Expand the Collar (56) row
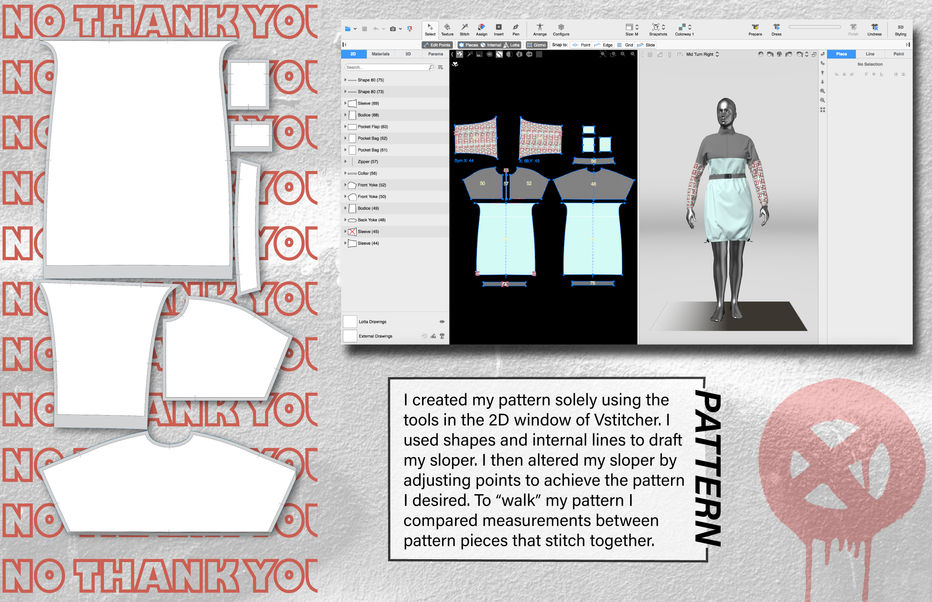 pos(345,173)
